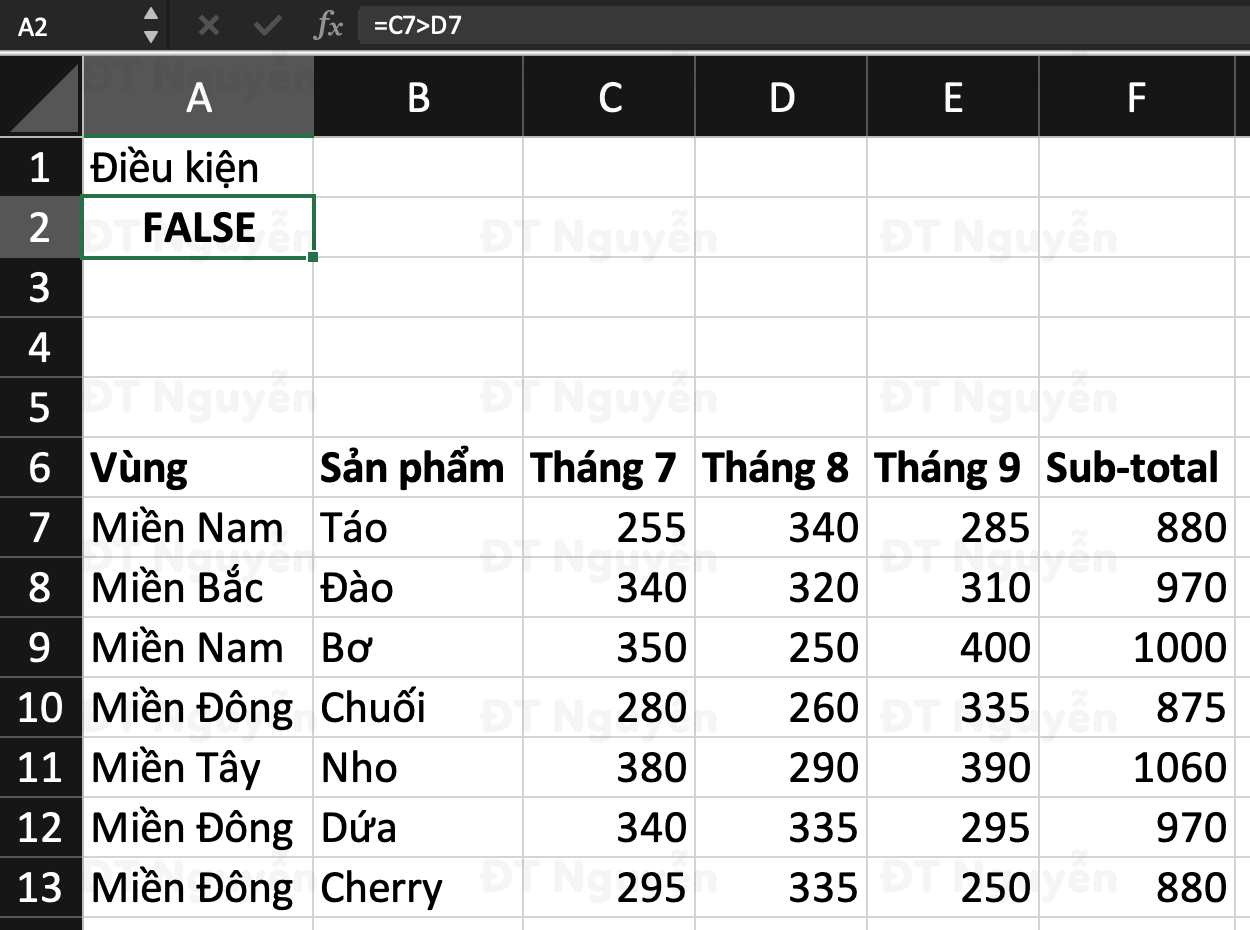Select the Sub-total value 1060

click(1136, 767)
